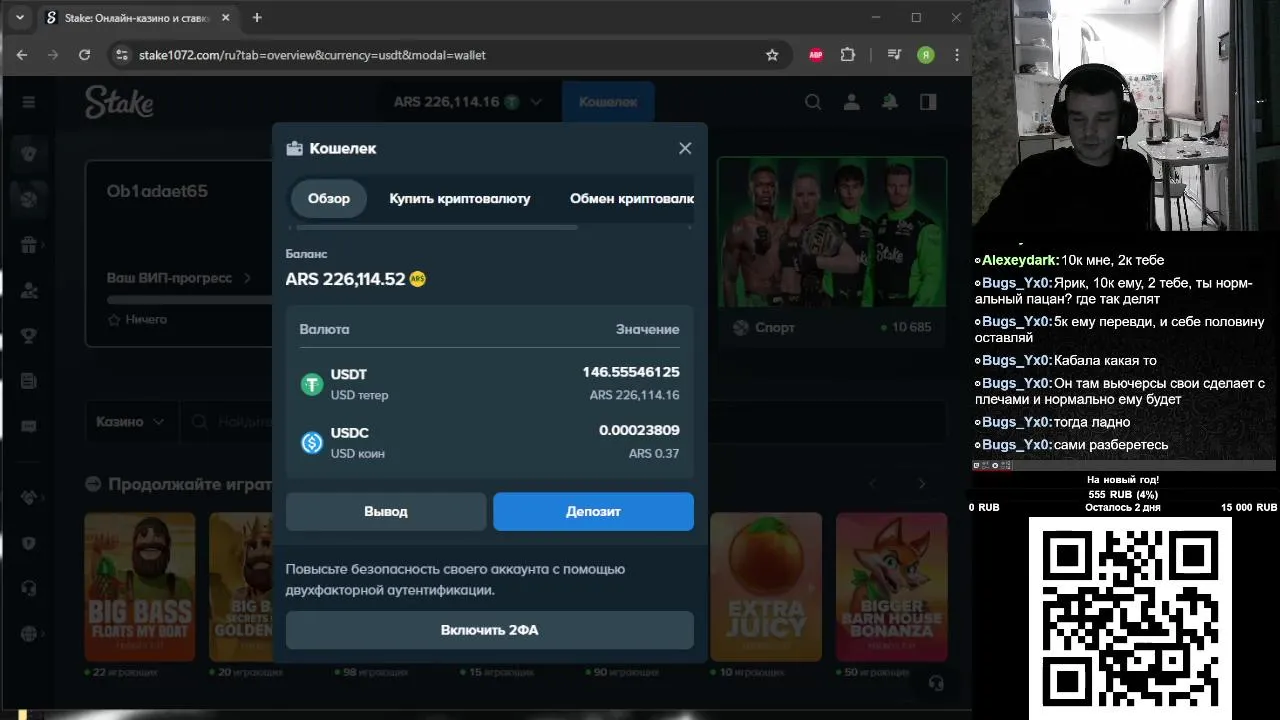Close the Кошелек wallet dialog
The width and height of the screenshot is (1280, 720).
click(x=685, y=148)
